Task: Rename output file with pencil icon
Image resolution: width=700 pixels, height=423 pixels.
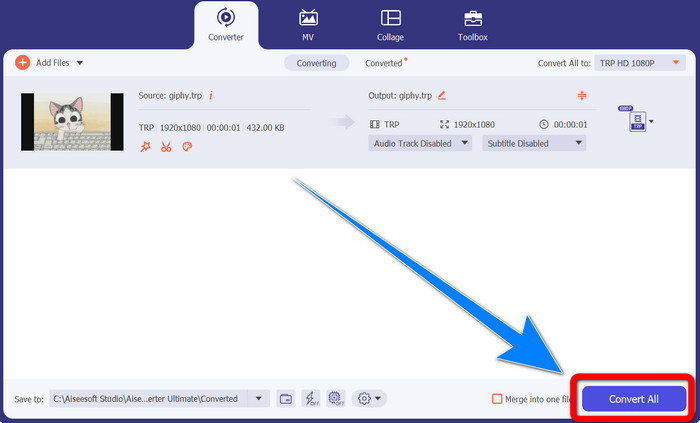Action: click(x=442, y=95)
